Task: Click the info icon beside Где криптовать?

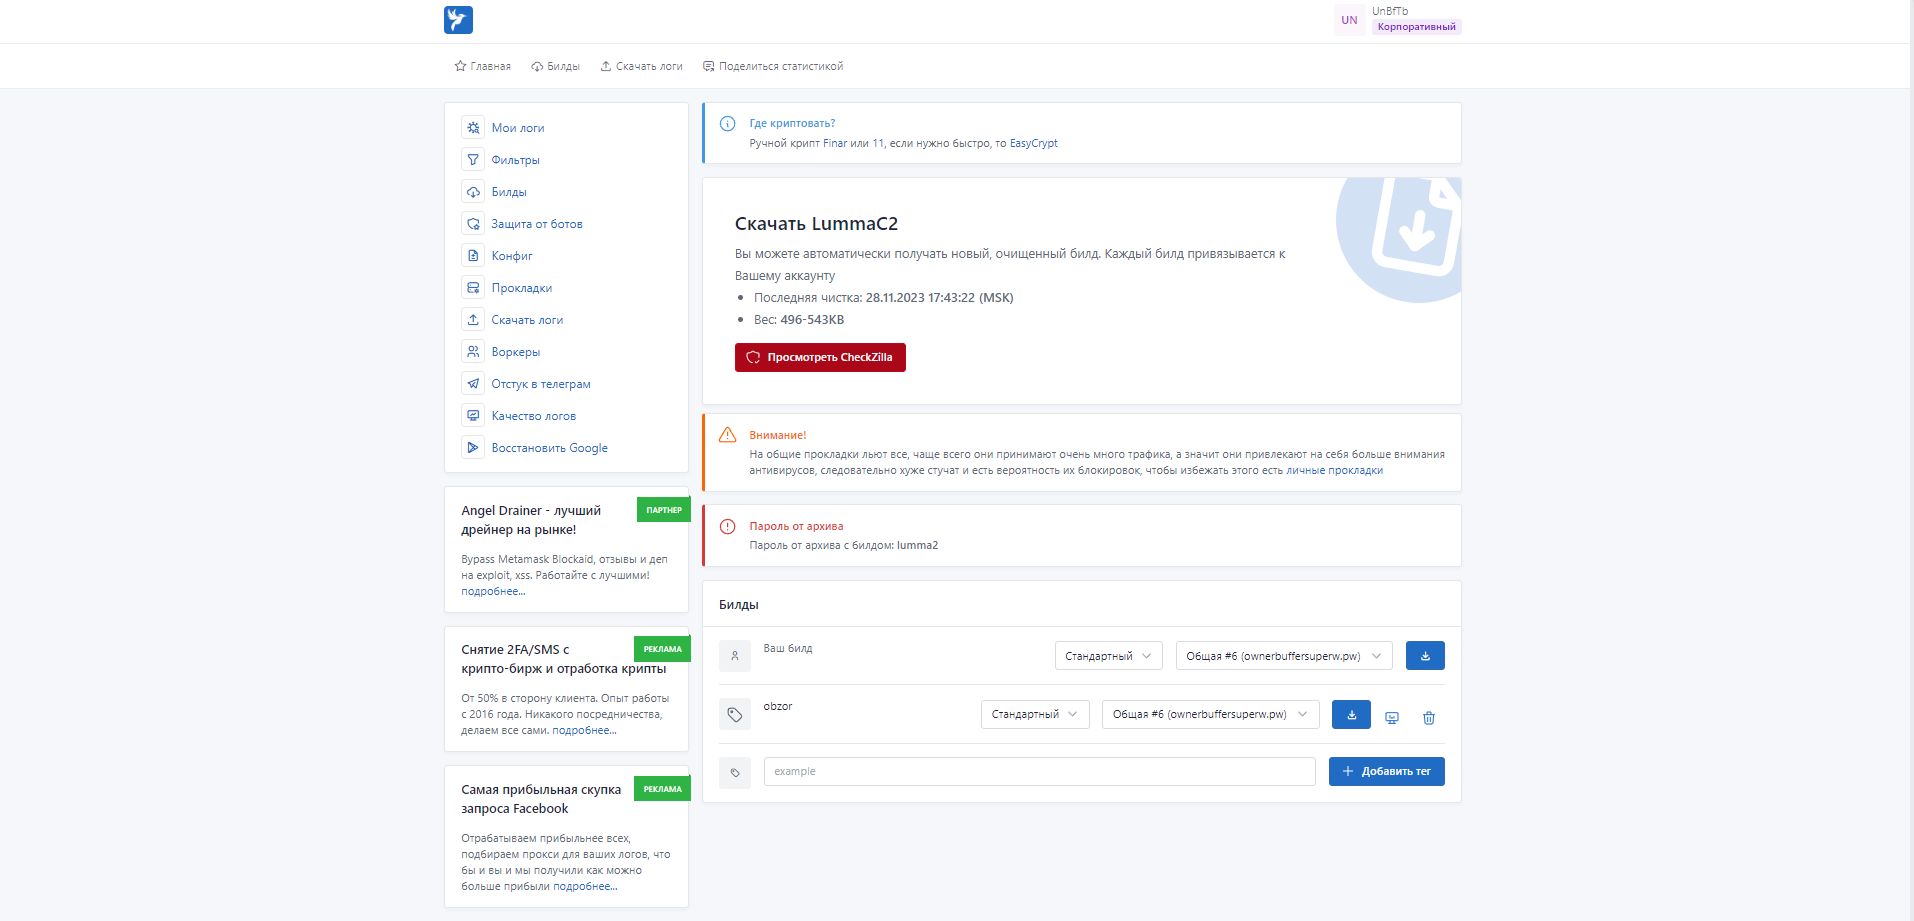Action: coord(728,124)
